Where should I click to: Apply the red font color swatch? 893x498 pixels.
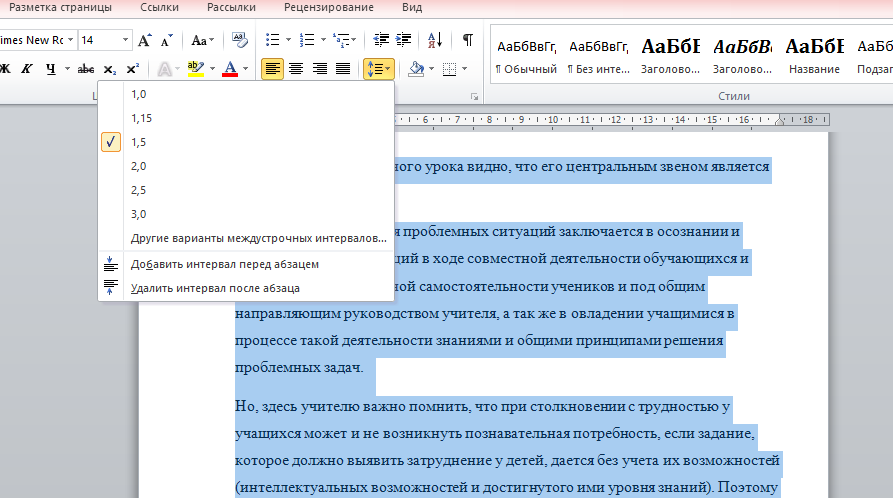coord(231,69)
